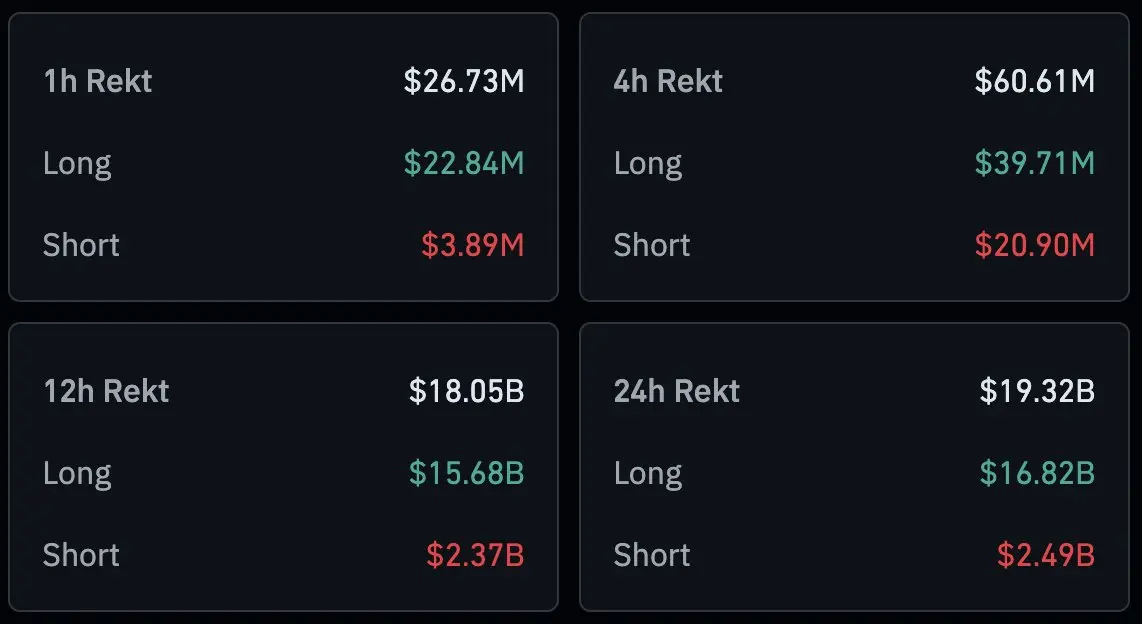1142x624 pixels.
Task: Click the 4h Rekt card title
Action: [x=667, y=81]
